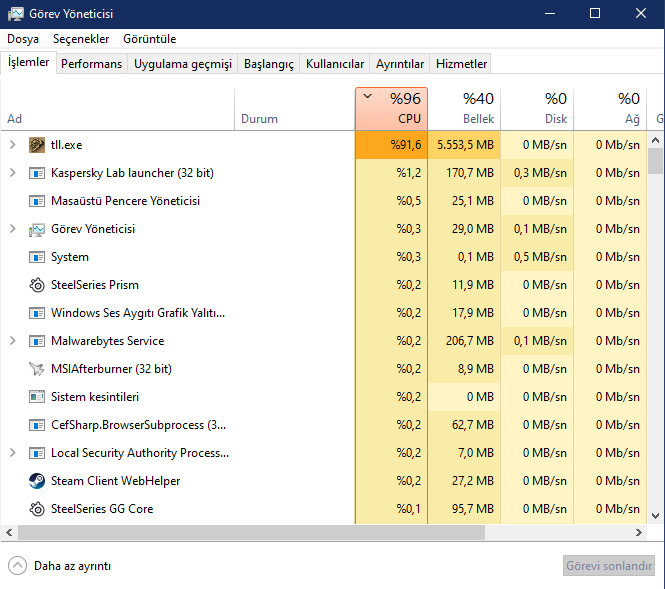Click the horizontal scrollbar left arrow
This screenshot has width=665, height=589.
tap(9, 533)
